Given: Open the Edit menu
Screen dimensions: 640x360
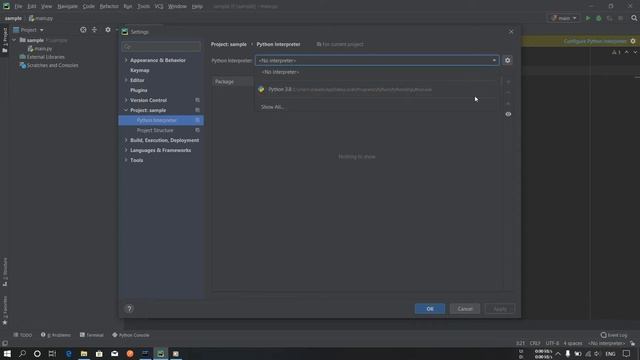Looking at the screenshot, I should pyautogui.click(x=31, y=7).
